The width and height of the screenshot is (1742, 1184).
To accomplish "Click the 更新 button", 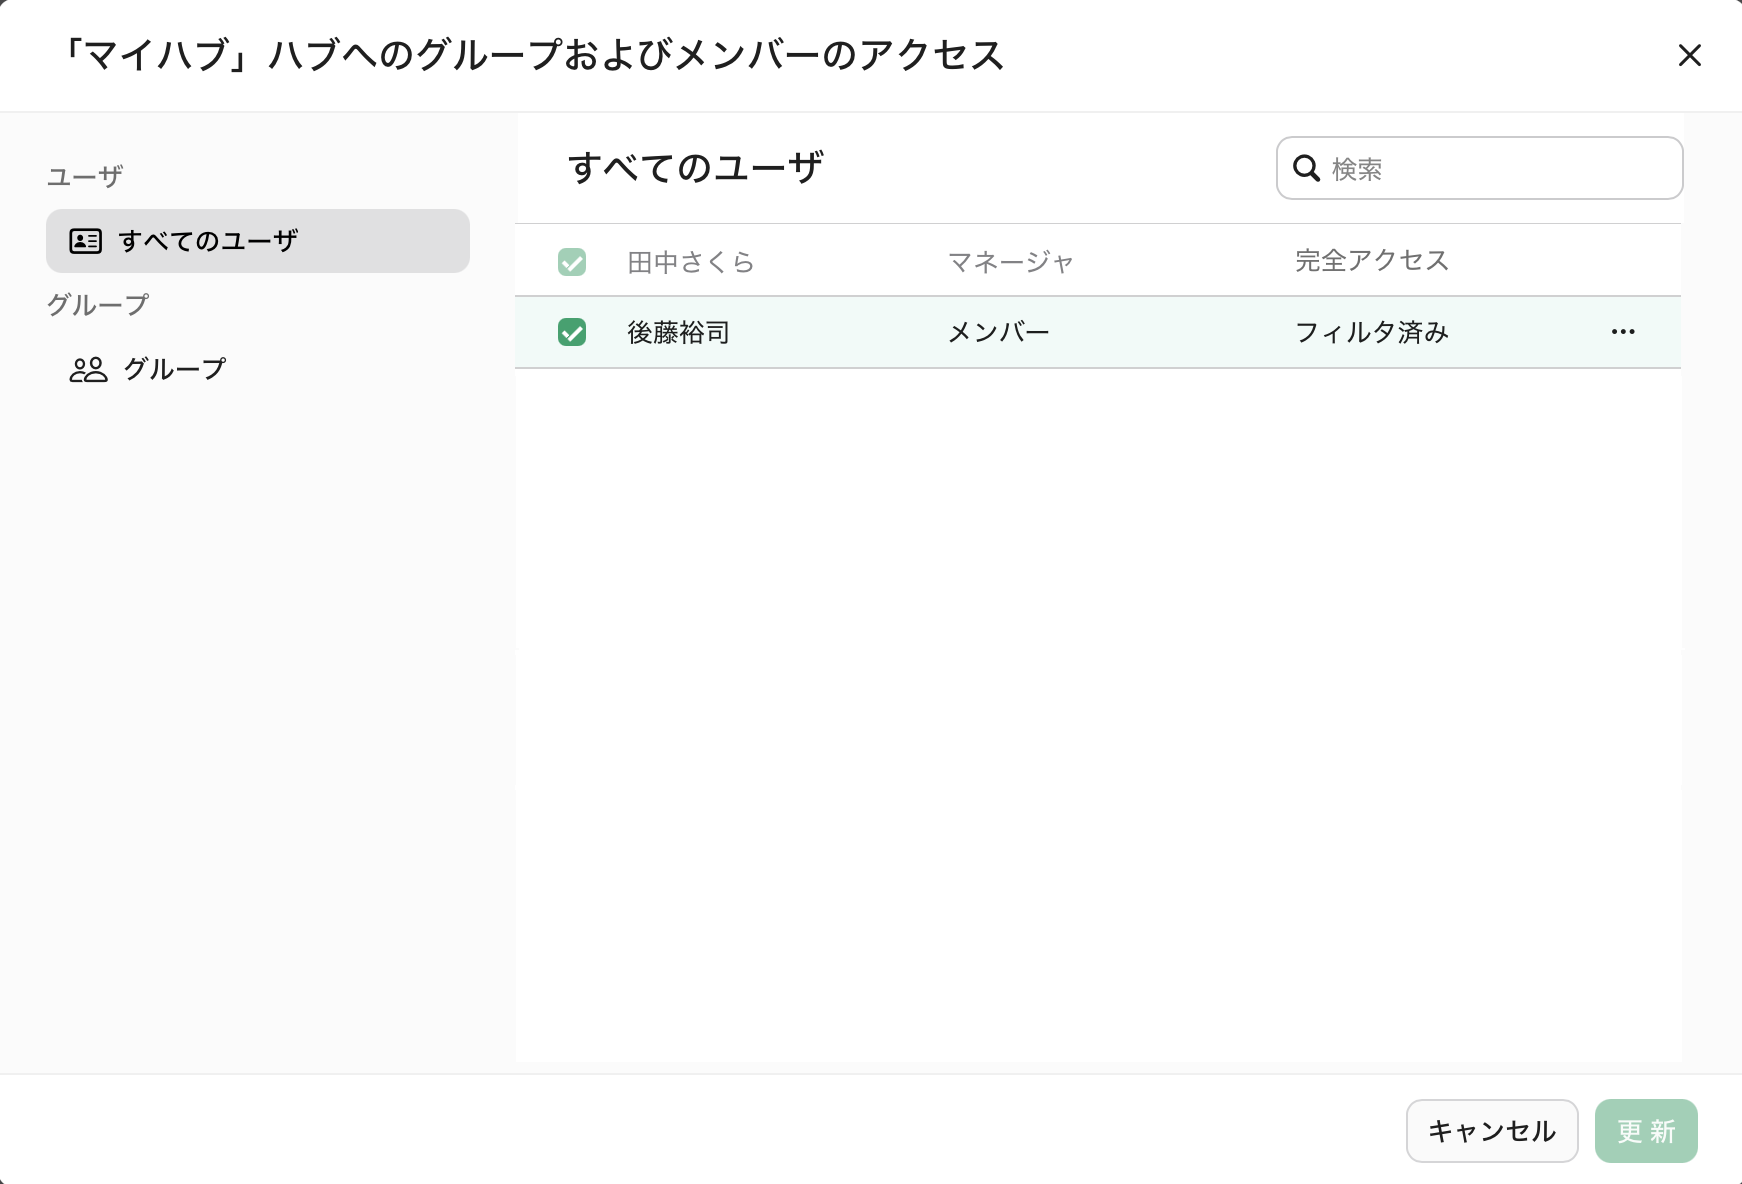I will pyautogui.click(x=1645, y=1131).
